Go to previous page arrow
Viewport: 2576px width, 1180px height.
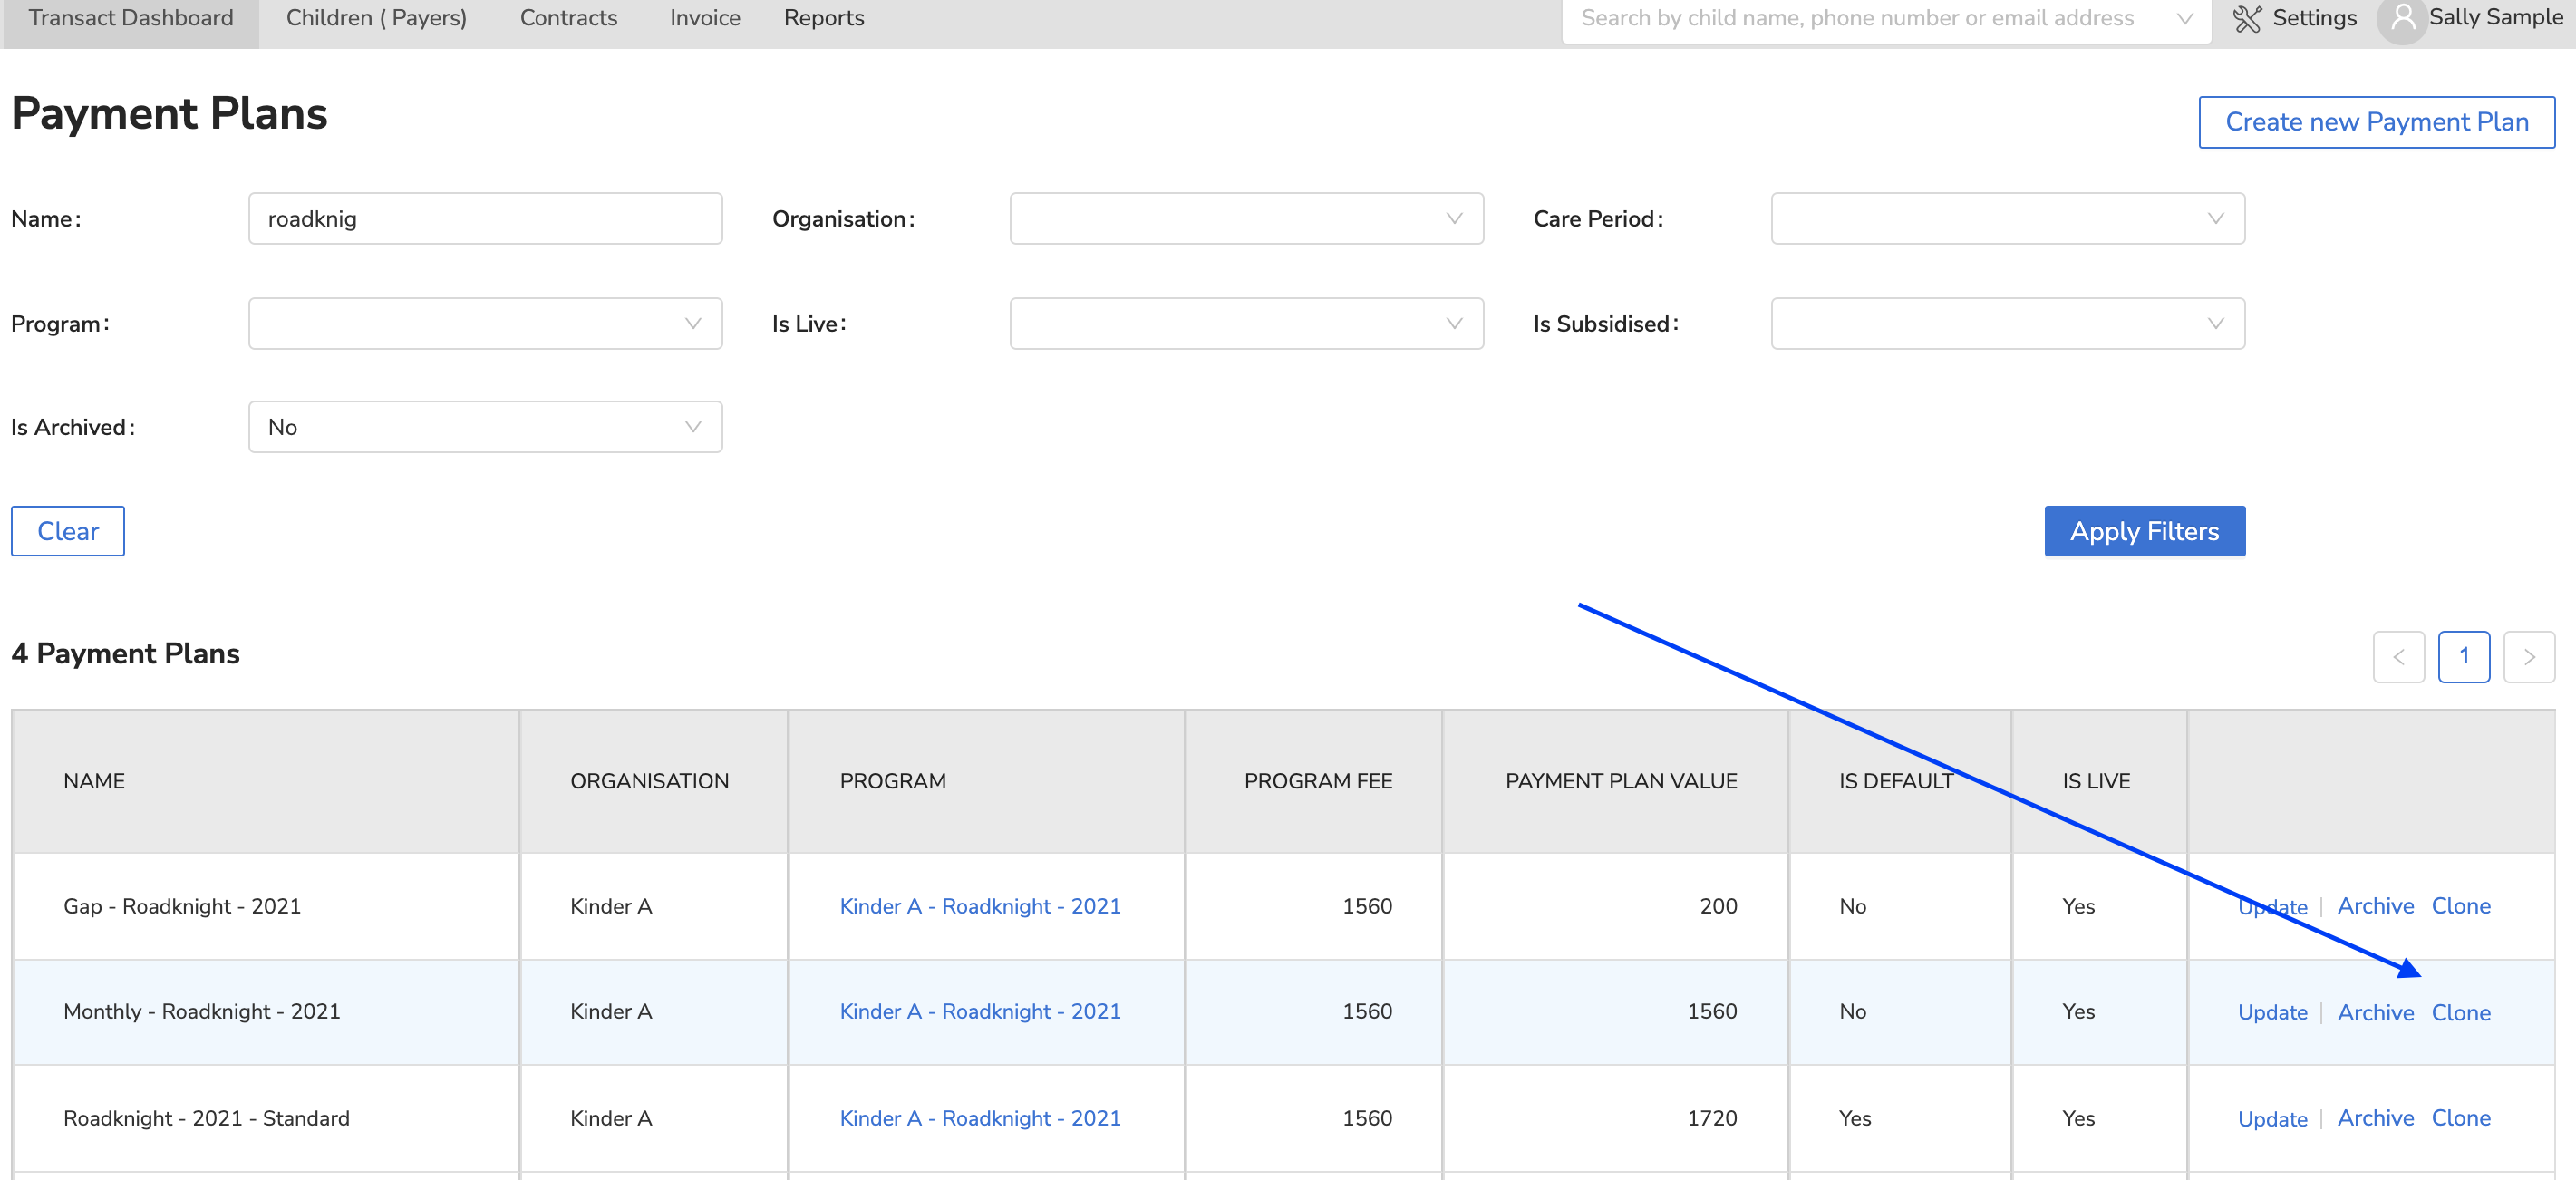[2398, 657]
